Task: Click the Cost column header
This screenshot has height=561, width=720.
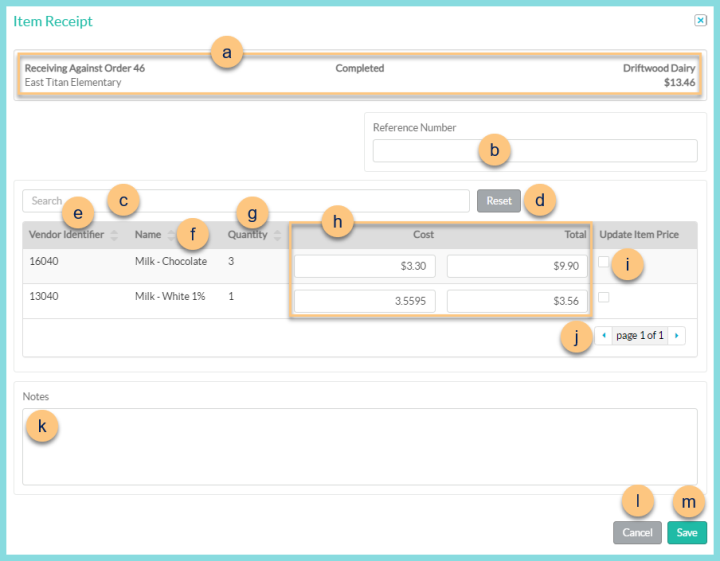Action: pos(423,235)
